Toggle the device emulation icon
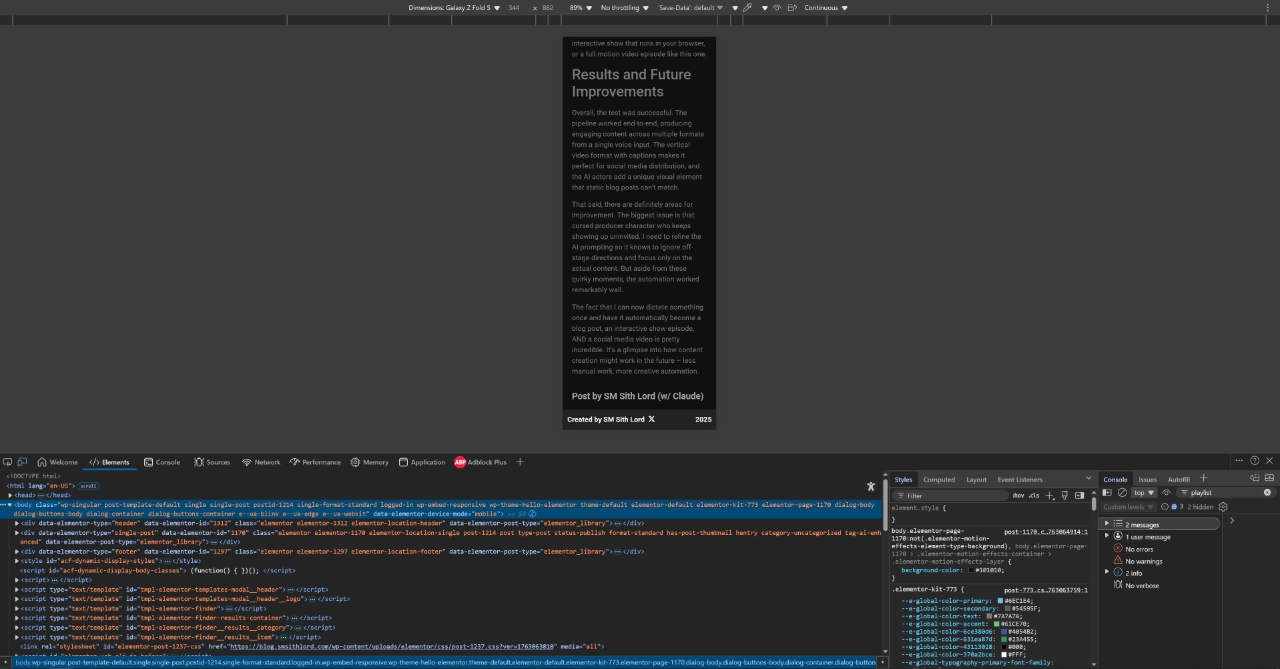Image resolution: width=1280 pixels, height=669 pixels. click(21, 462)
